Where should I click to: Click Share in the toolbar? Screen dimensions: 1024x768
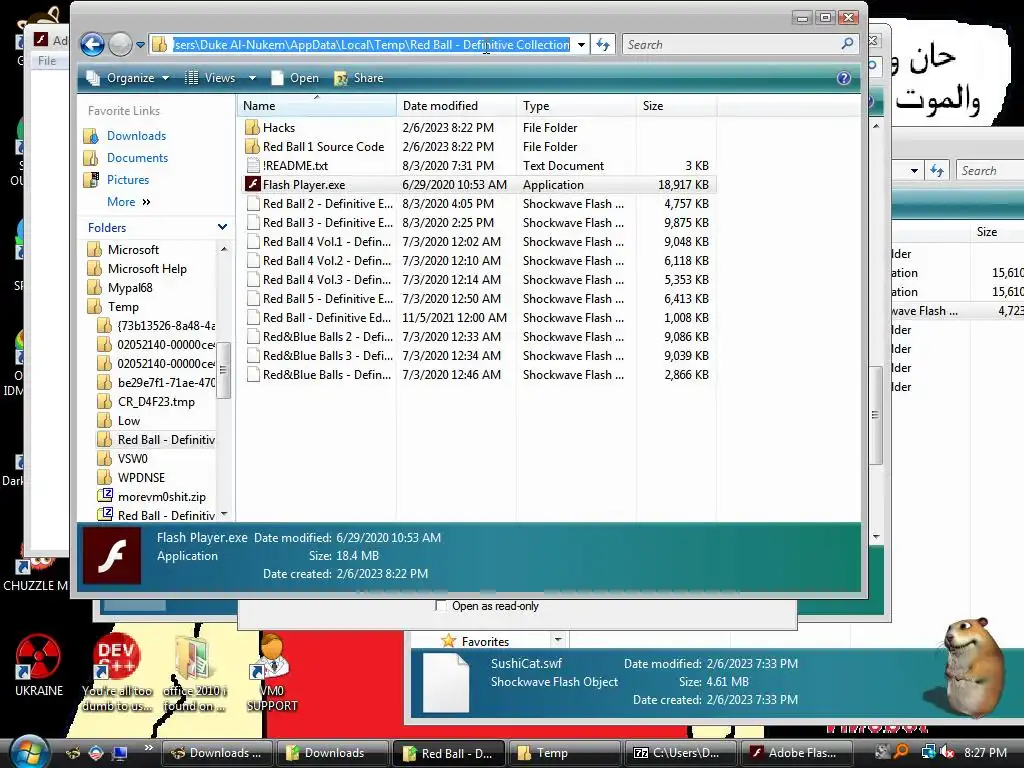point(359,78)
